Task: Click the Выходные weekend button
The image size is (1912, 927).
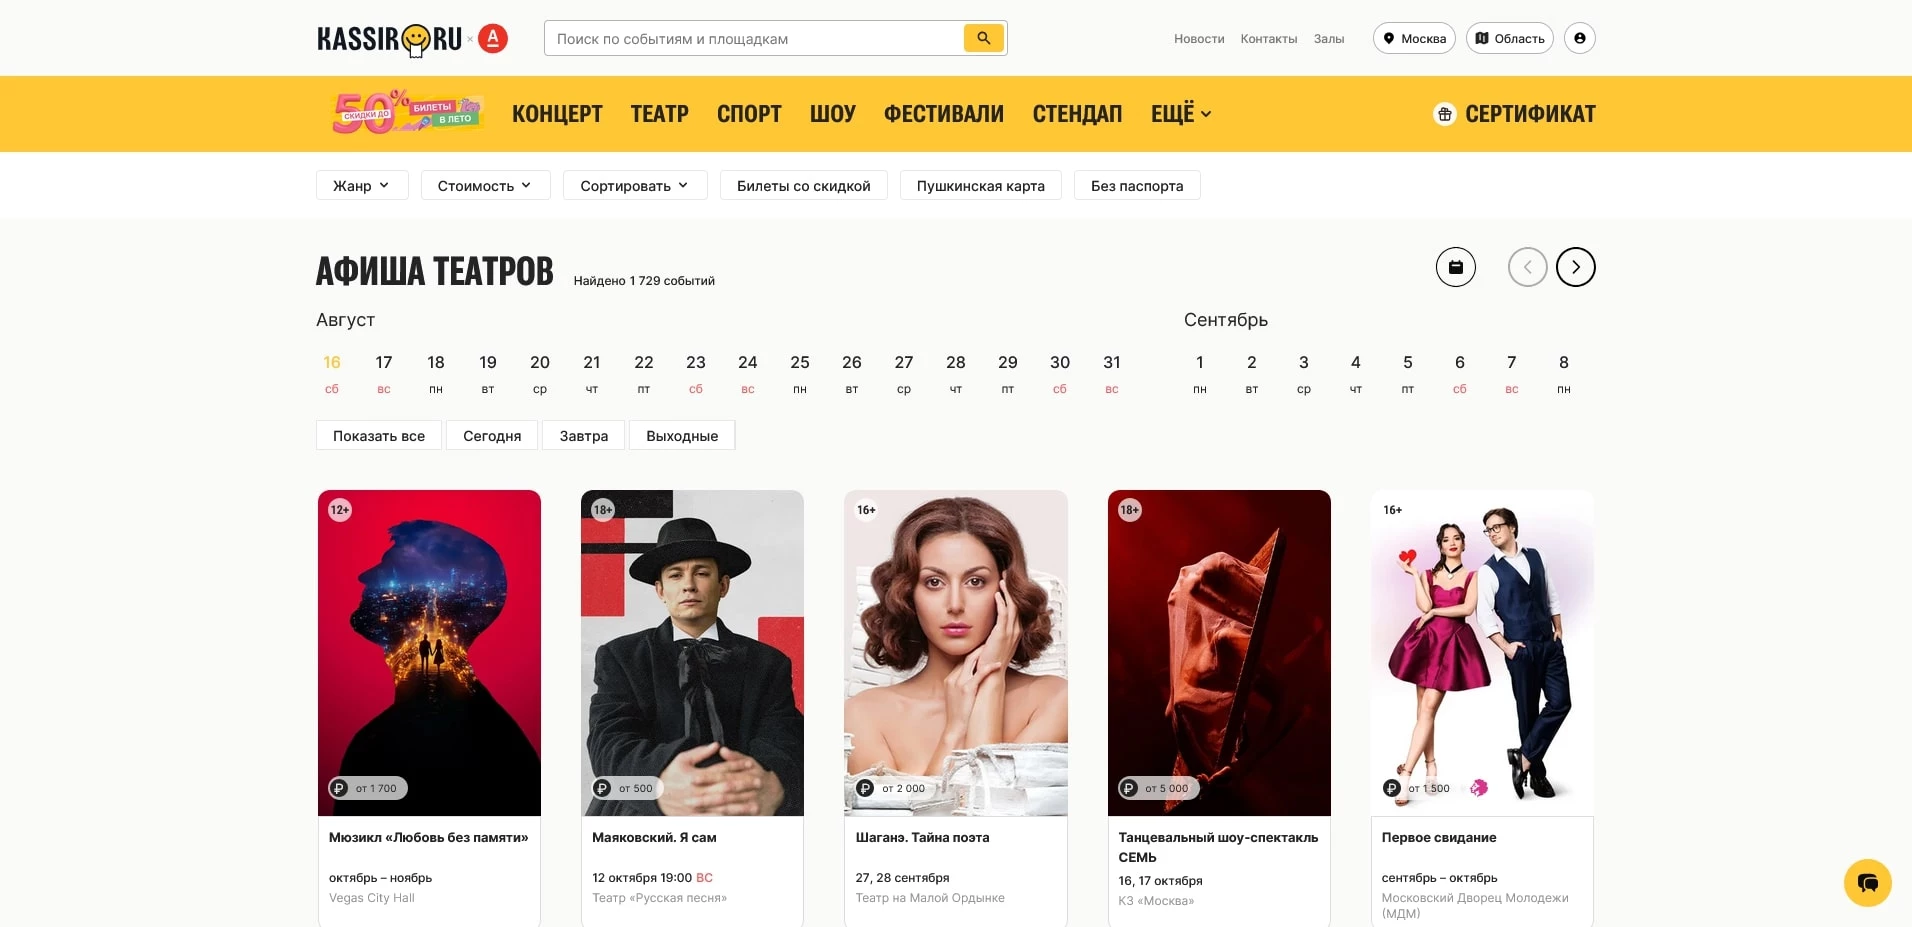Action: [681, 436]
